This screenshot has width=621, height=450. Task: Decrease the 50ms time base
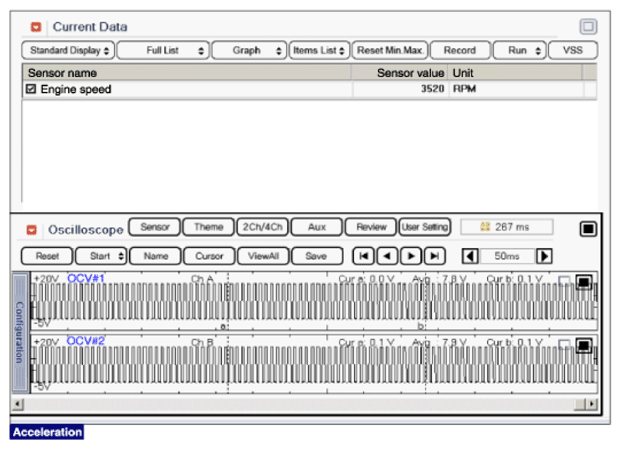[469, 256]
